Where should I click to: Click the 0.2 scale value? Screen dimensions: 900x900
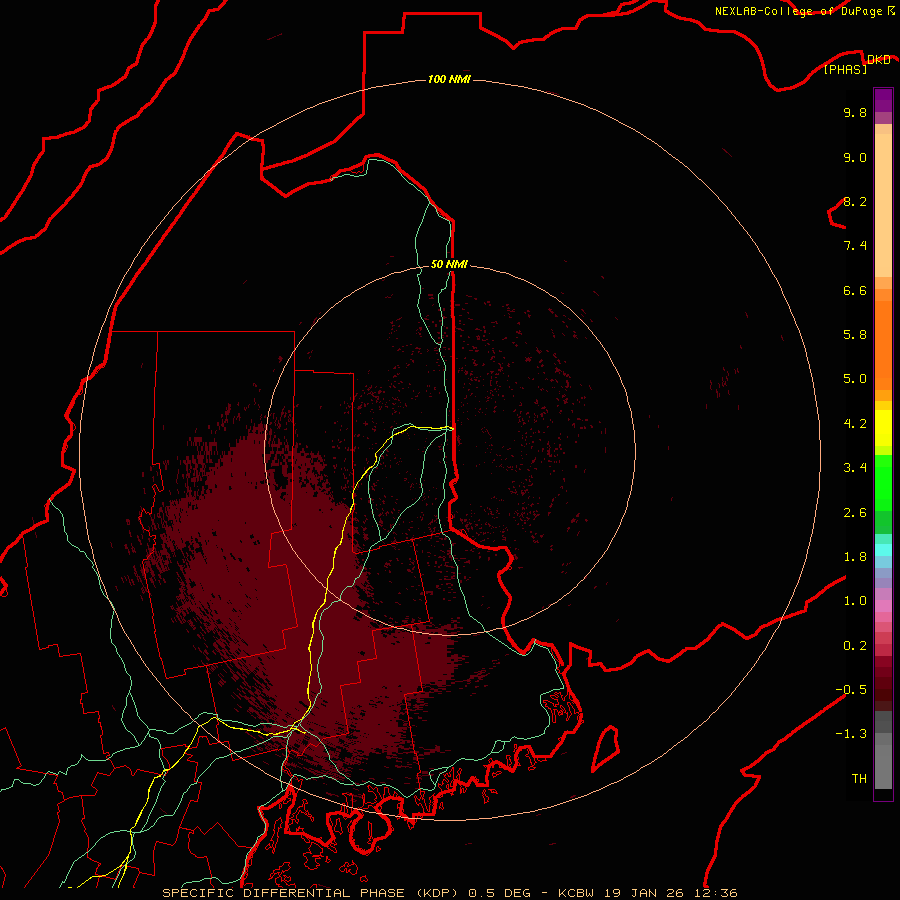(x=855, y=646)
